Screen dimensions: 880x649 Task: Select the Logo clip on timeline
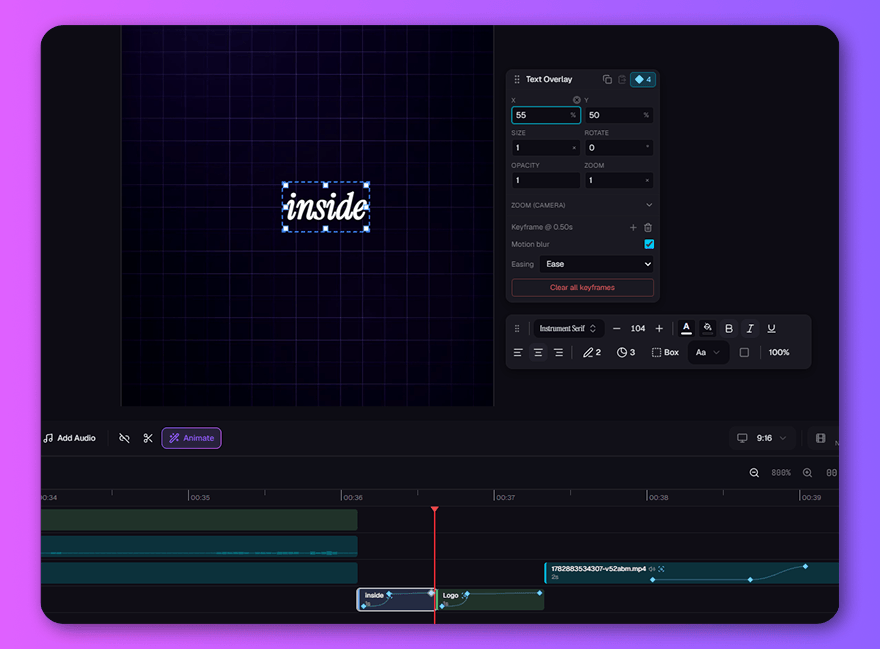(491, 600)
